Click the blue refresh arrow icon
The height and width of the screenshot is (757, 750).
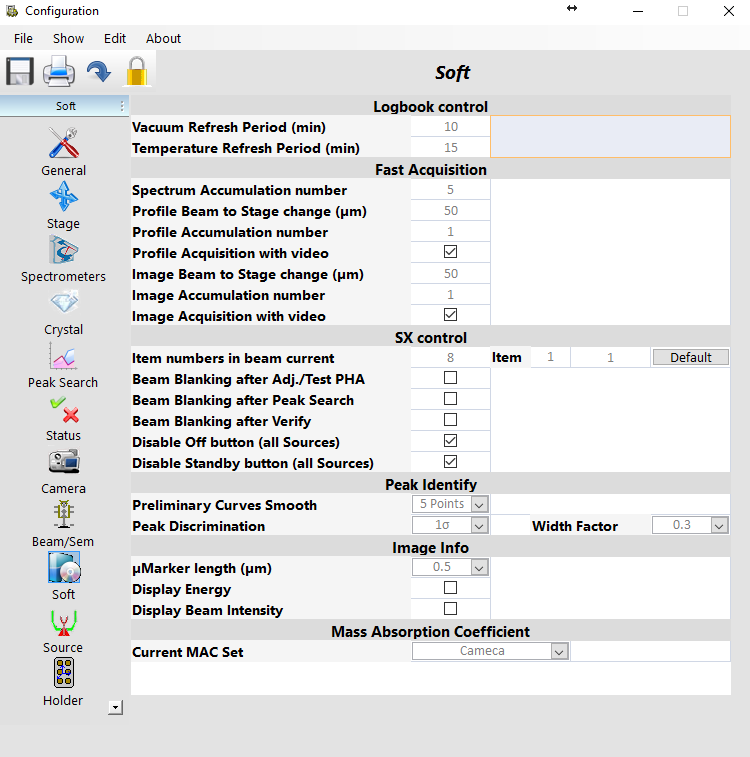[98, 72]
